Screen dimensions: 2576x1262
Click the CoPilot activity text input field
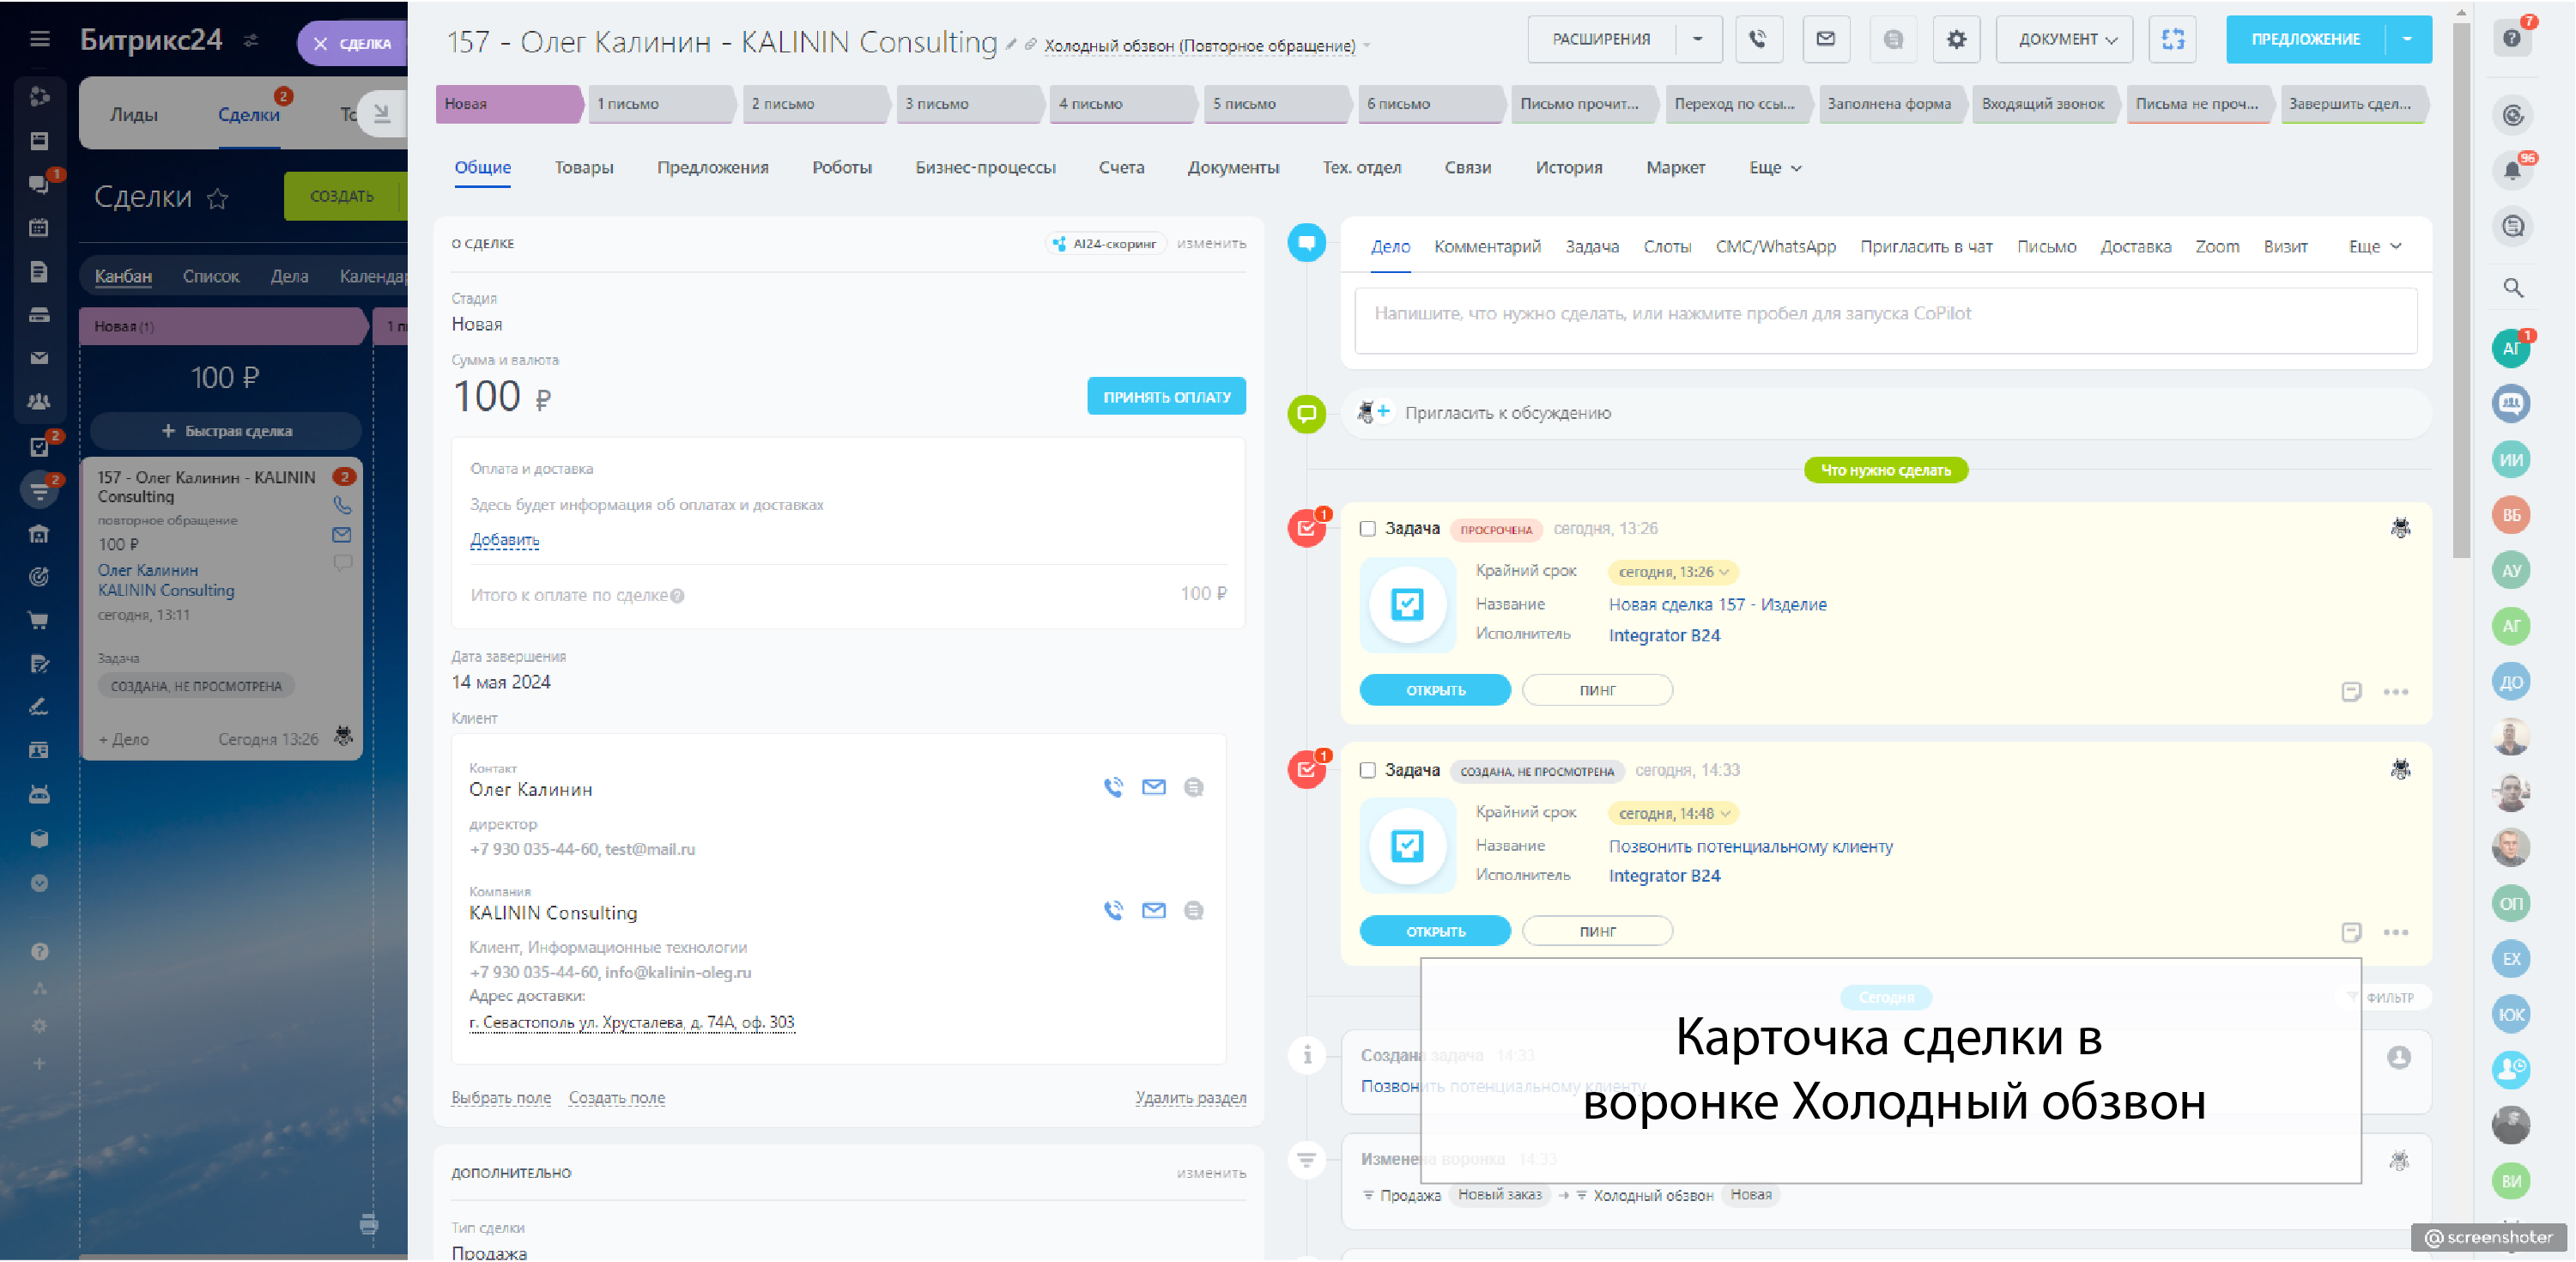[x=1885, y=320]
